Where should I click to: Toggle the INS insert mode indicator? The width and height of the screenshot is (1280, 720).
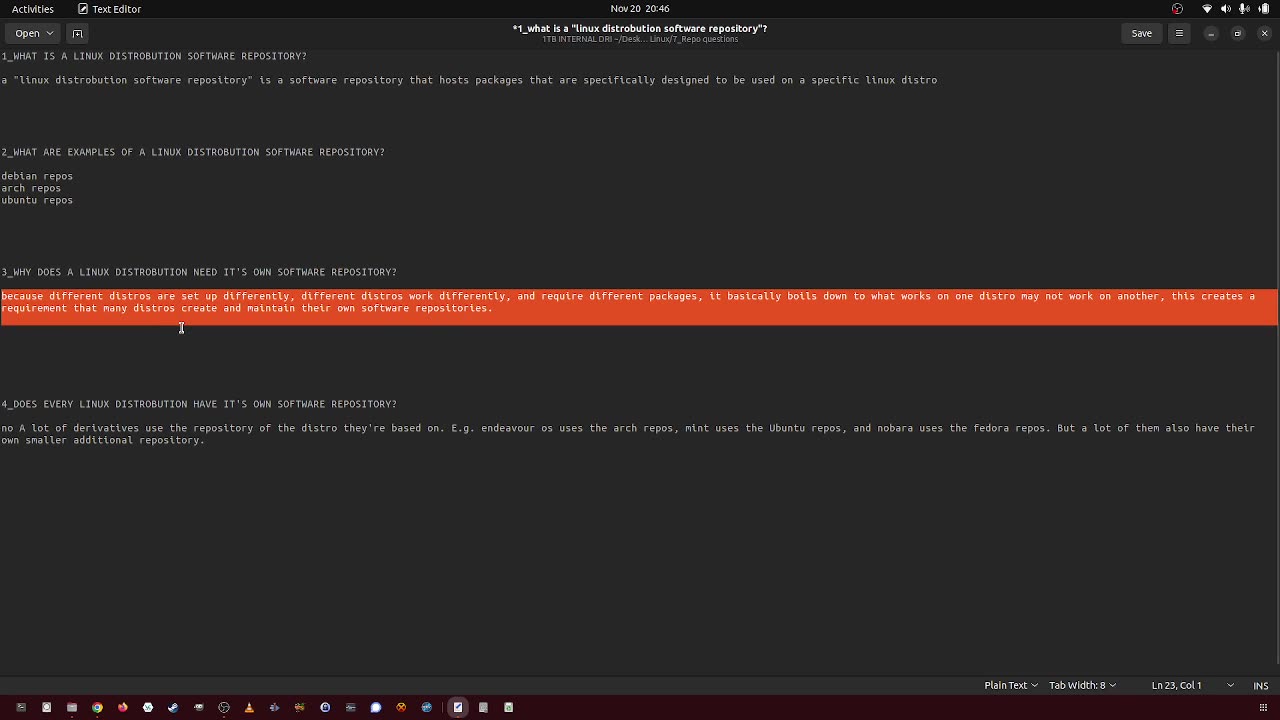point(1261,685)
